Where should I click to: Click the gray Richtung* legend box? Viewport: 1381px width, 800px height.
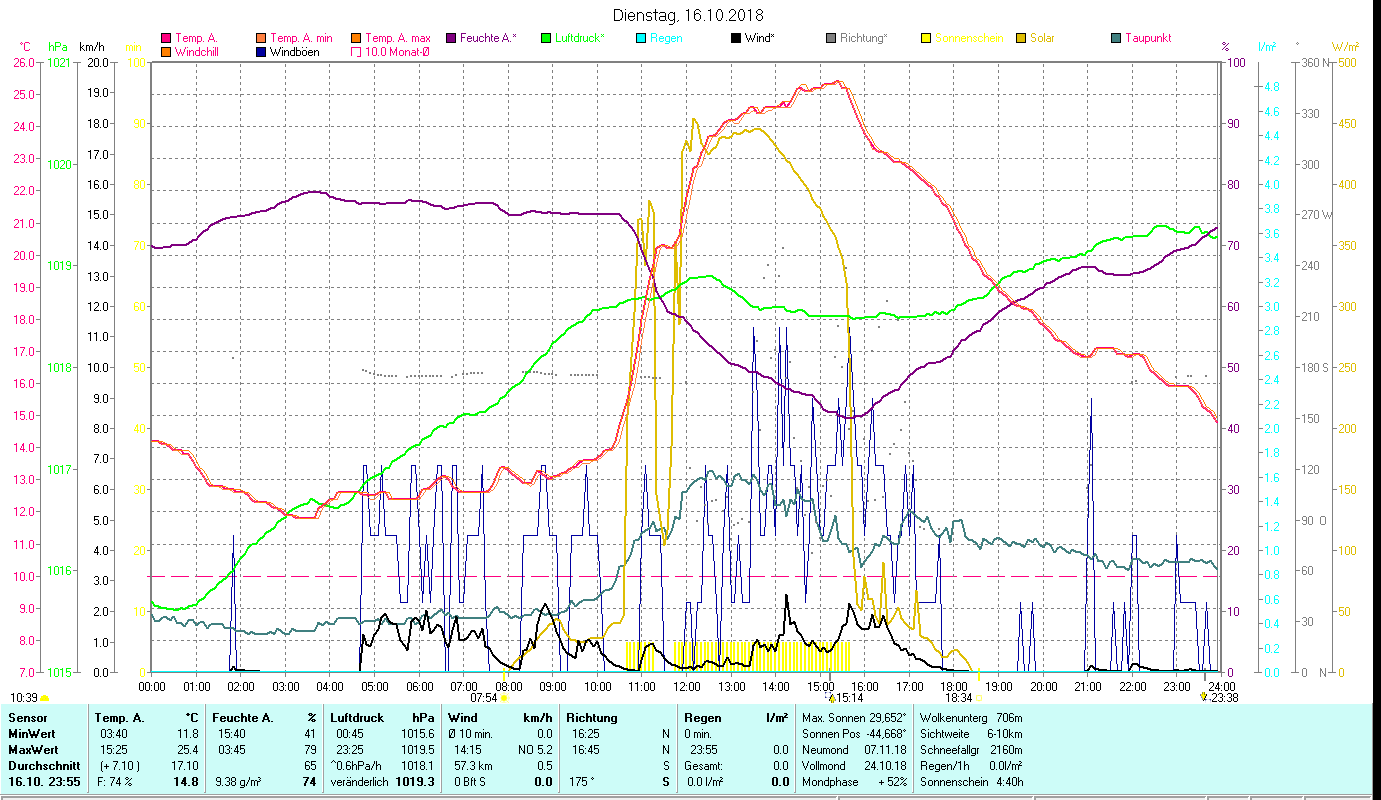point(830,38)
